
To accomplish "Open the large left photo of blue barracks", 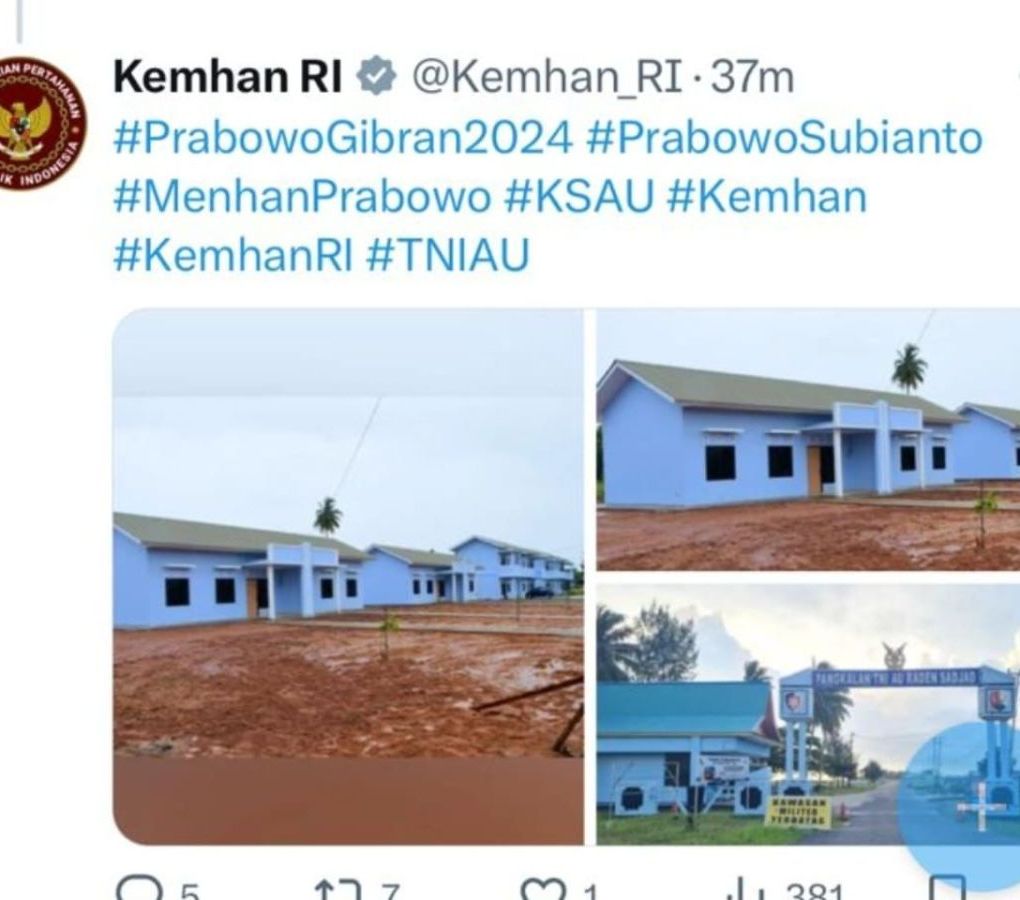I will point(348,577).
